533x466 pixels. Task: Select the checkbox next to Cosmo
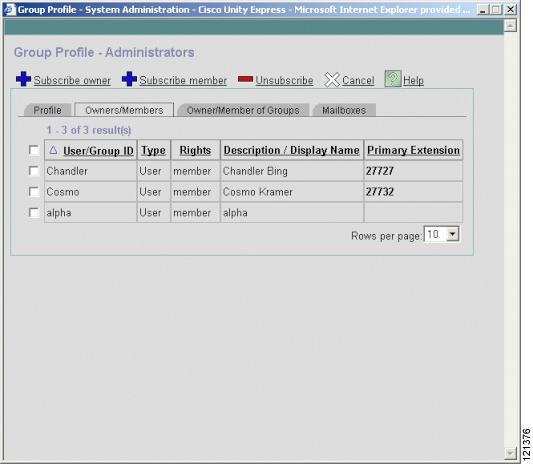(x=34, y=192)
